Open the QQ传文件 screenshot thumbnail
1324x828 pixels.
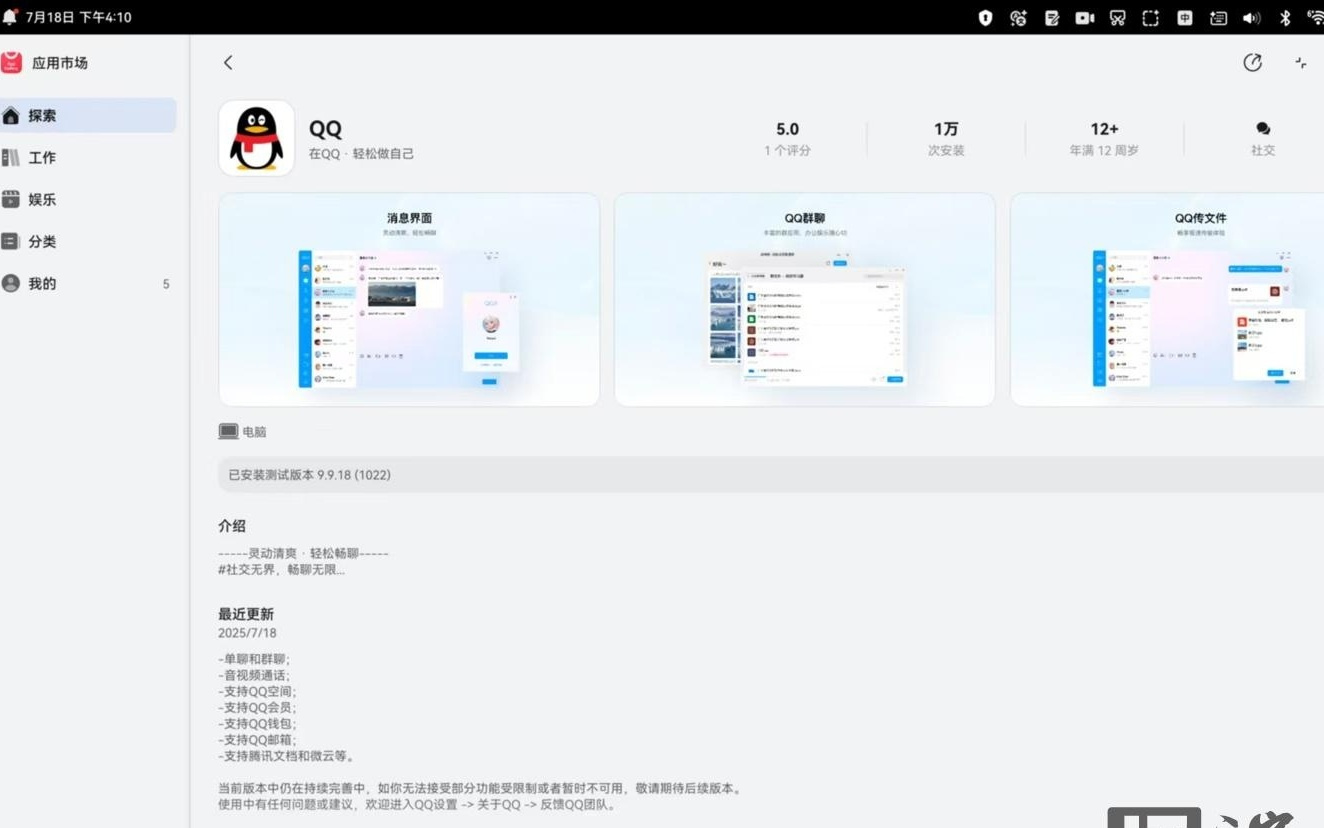pos(1167,300)
